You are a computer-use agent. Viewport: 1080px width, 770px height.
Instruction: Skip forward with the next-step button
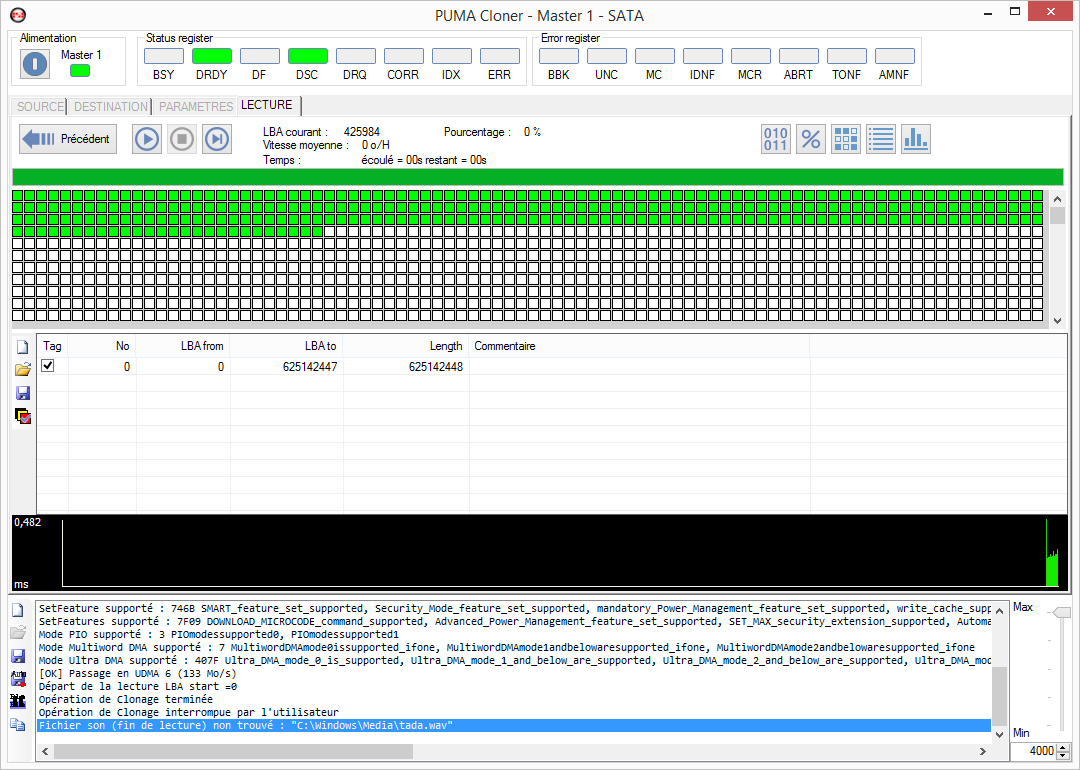point(217,139)
